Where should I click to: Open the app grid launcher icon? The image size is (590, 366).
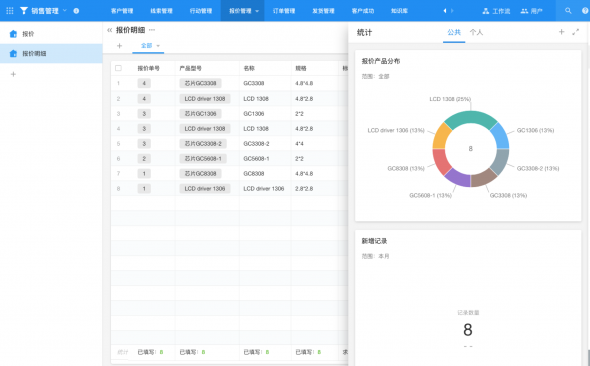click(10, 11)
